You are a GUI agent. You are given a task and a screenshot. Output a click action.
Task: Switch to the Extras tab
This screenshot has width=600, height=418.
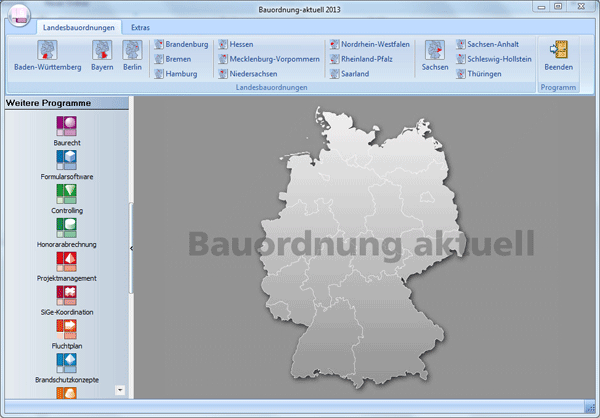(x=140, y=28)
